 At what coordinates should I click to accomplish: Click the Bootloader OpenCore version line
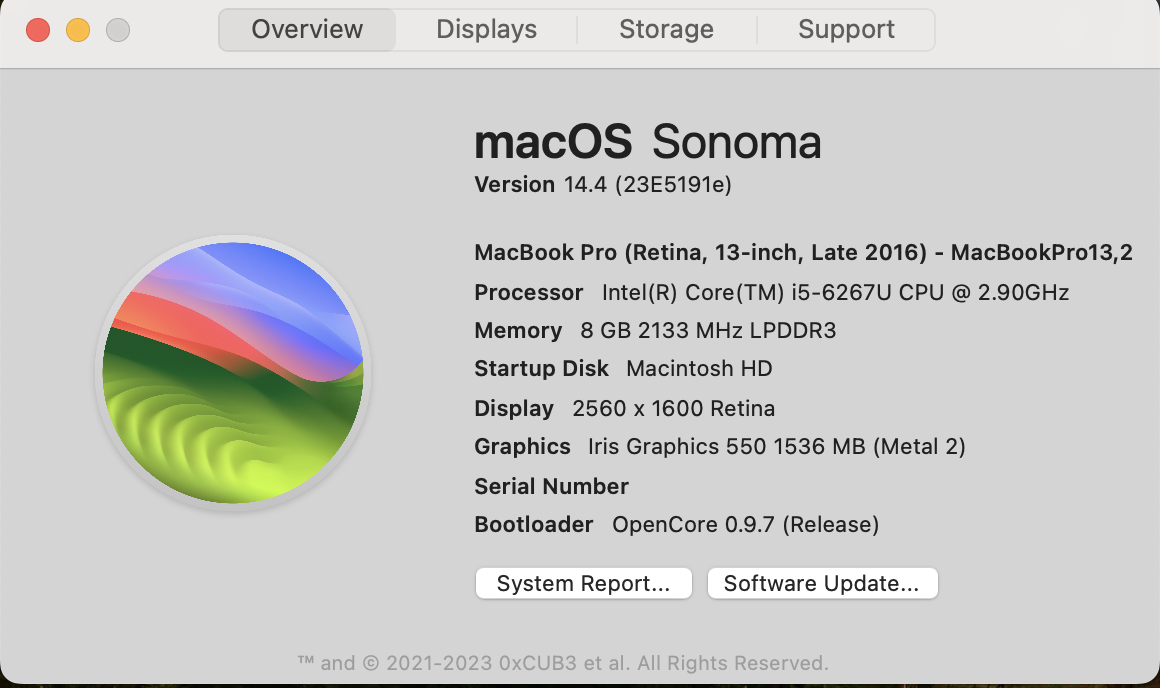tap(676, 525)
